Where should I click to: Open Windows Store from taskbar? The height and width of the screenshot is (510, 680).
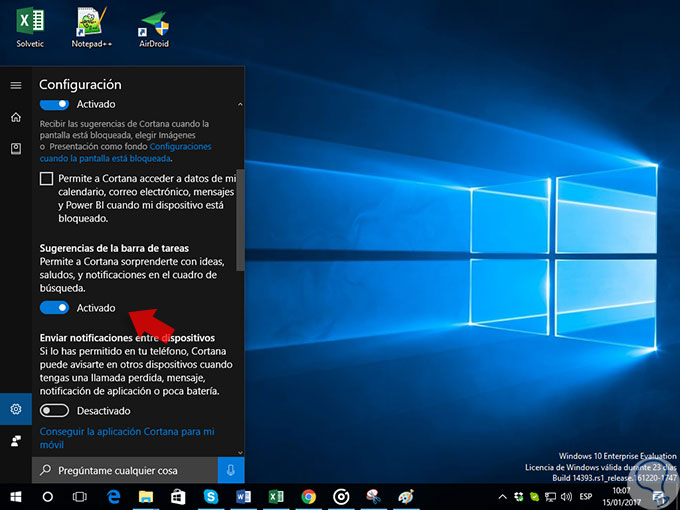178,497
